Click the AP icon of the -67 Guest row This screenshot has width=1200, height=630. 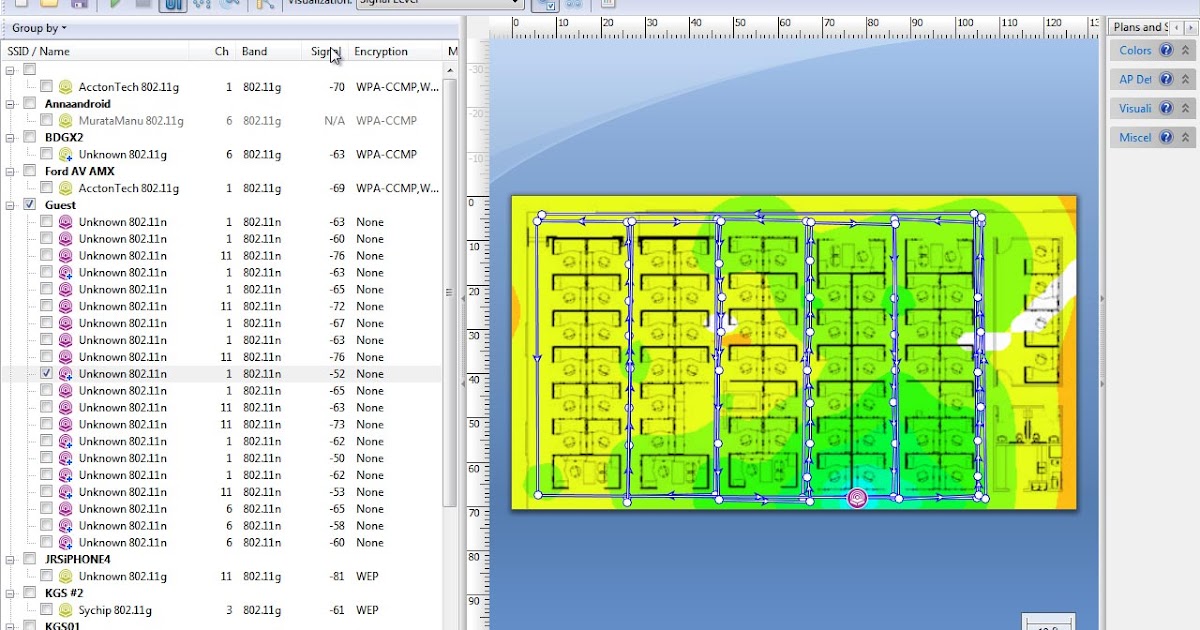66,323
